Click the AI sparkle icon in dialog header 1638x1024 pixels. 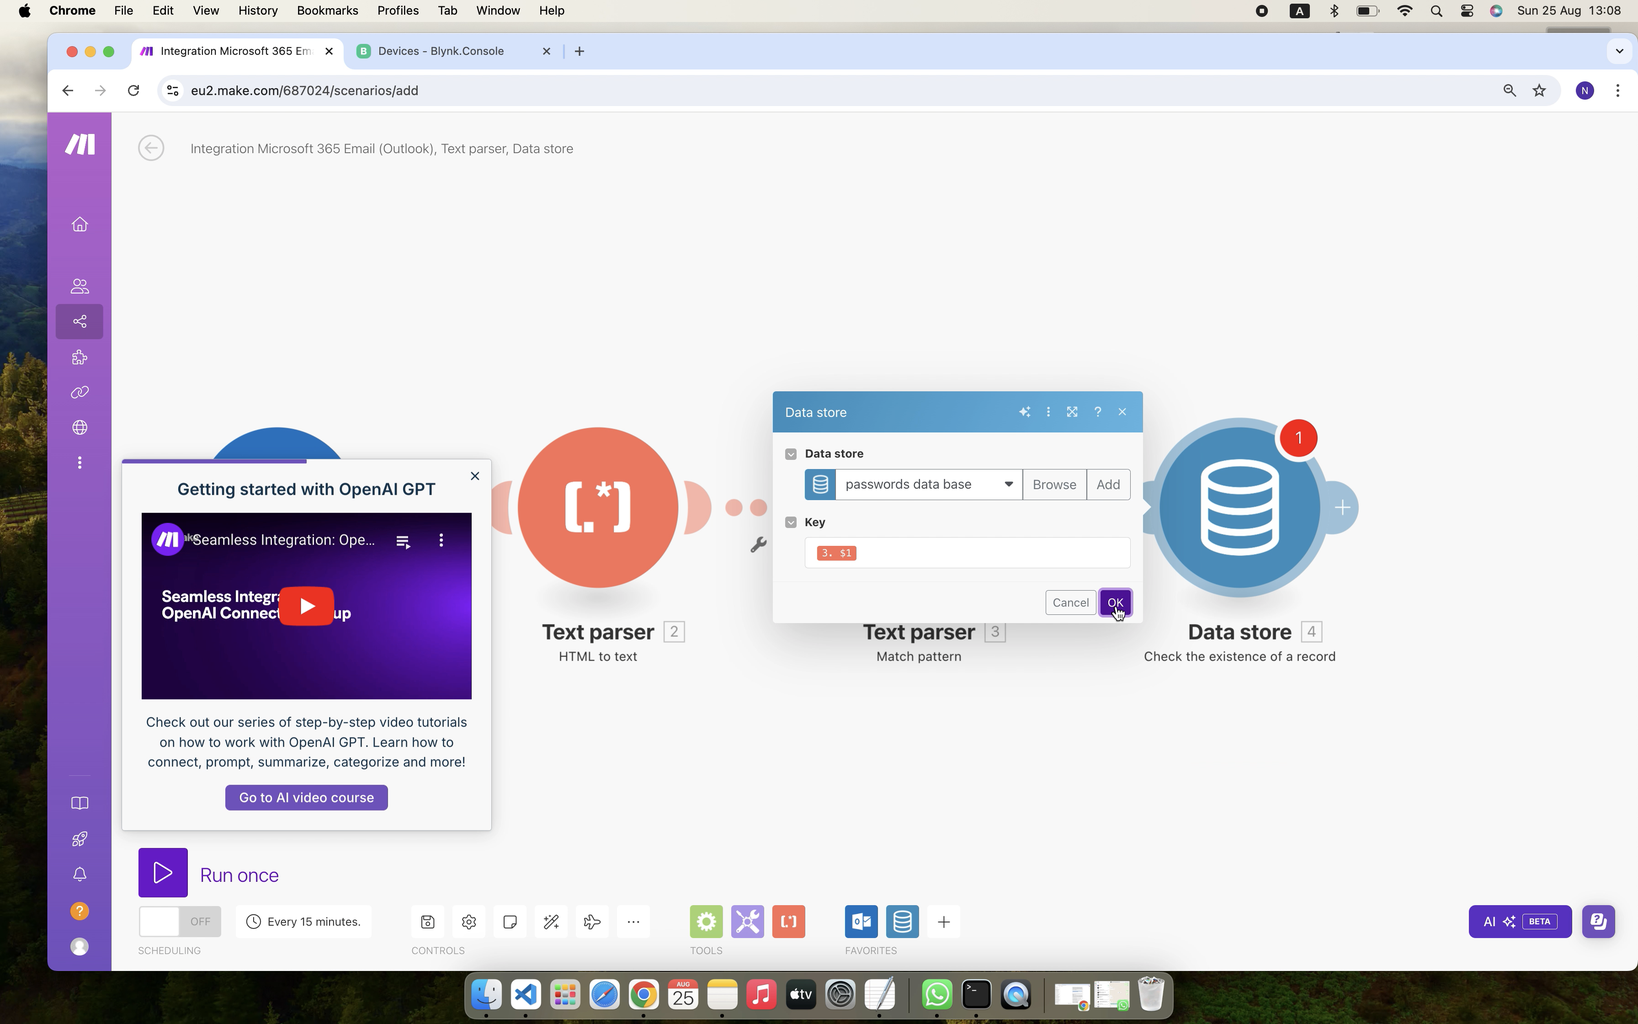(x=1025, y=412)
